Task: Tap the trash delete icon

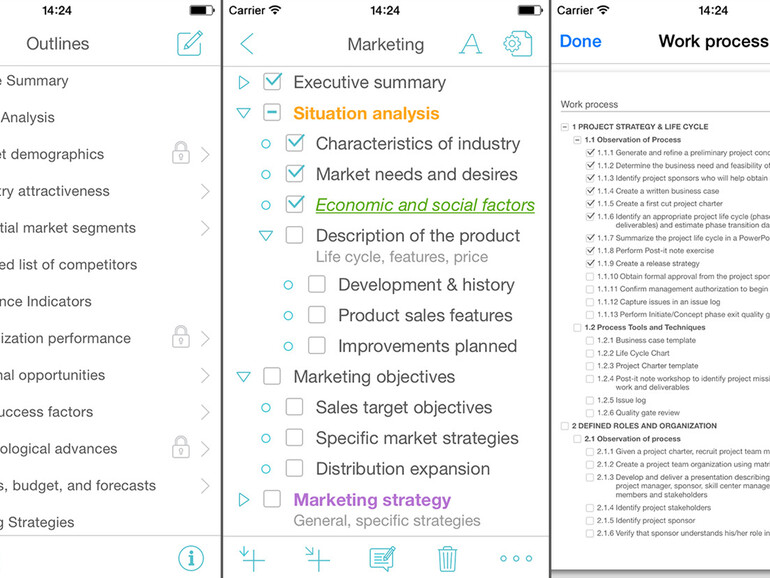Action: [447, 558]
